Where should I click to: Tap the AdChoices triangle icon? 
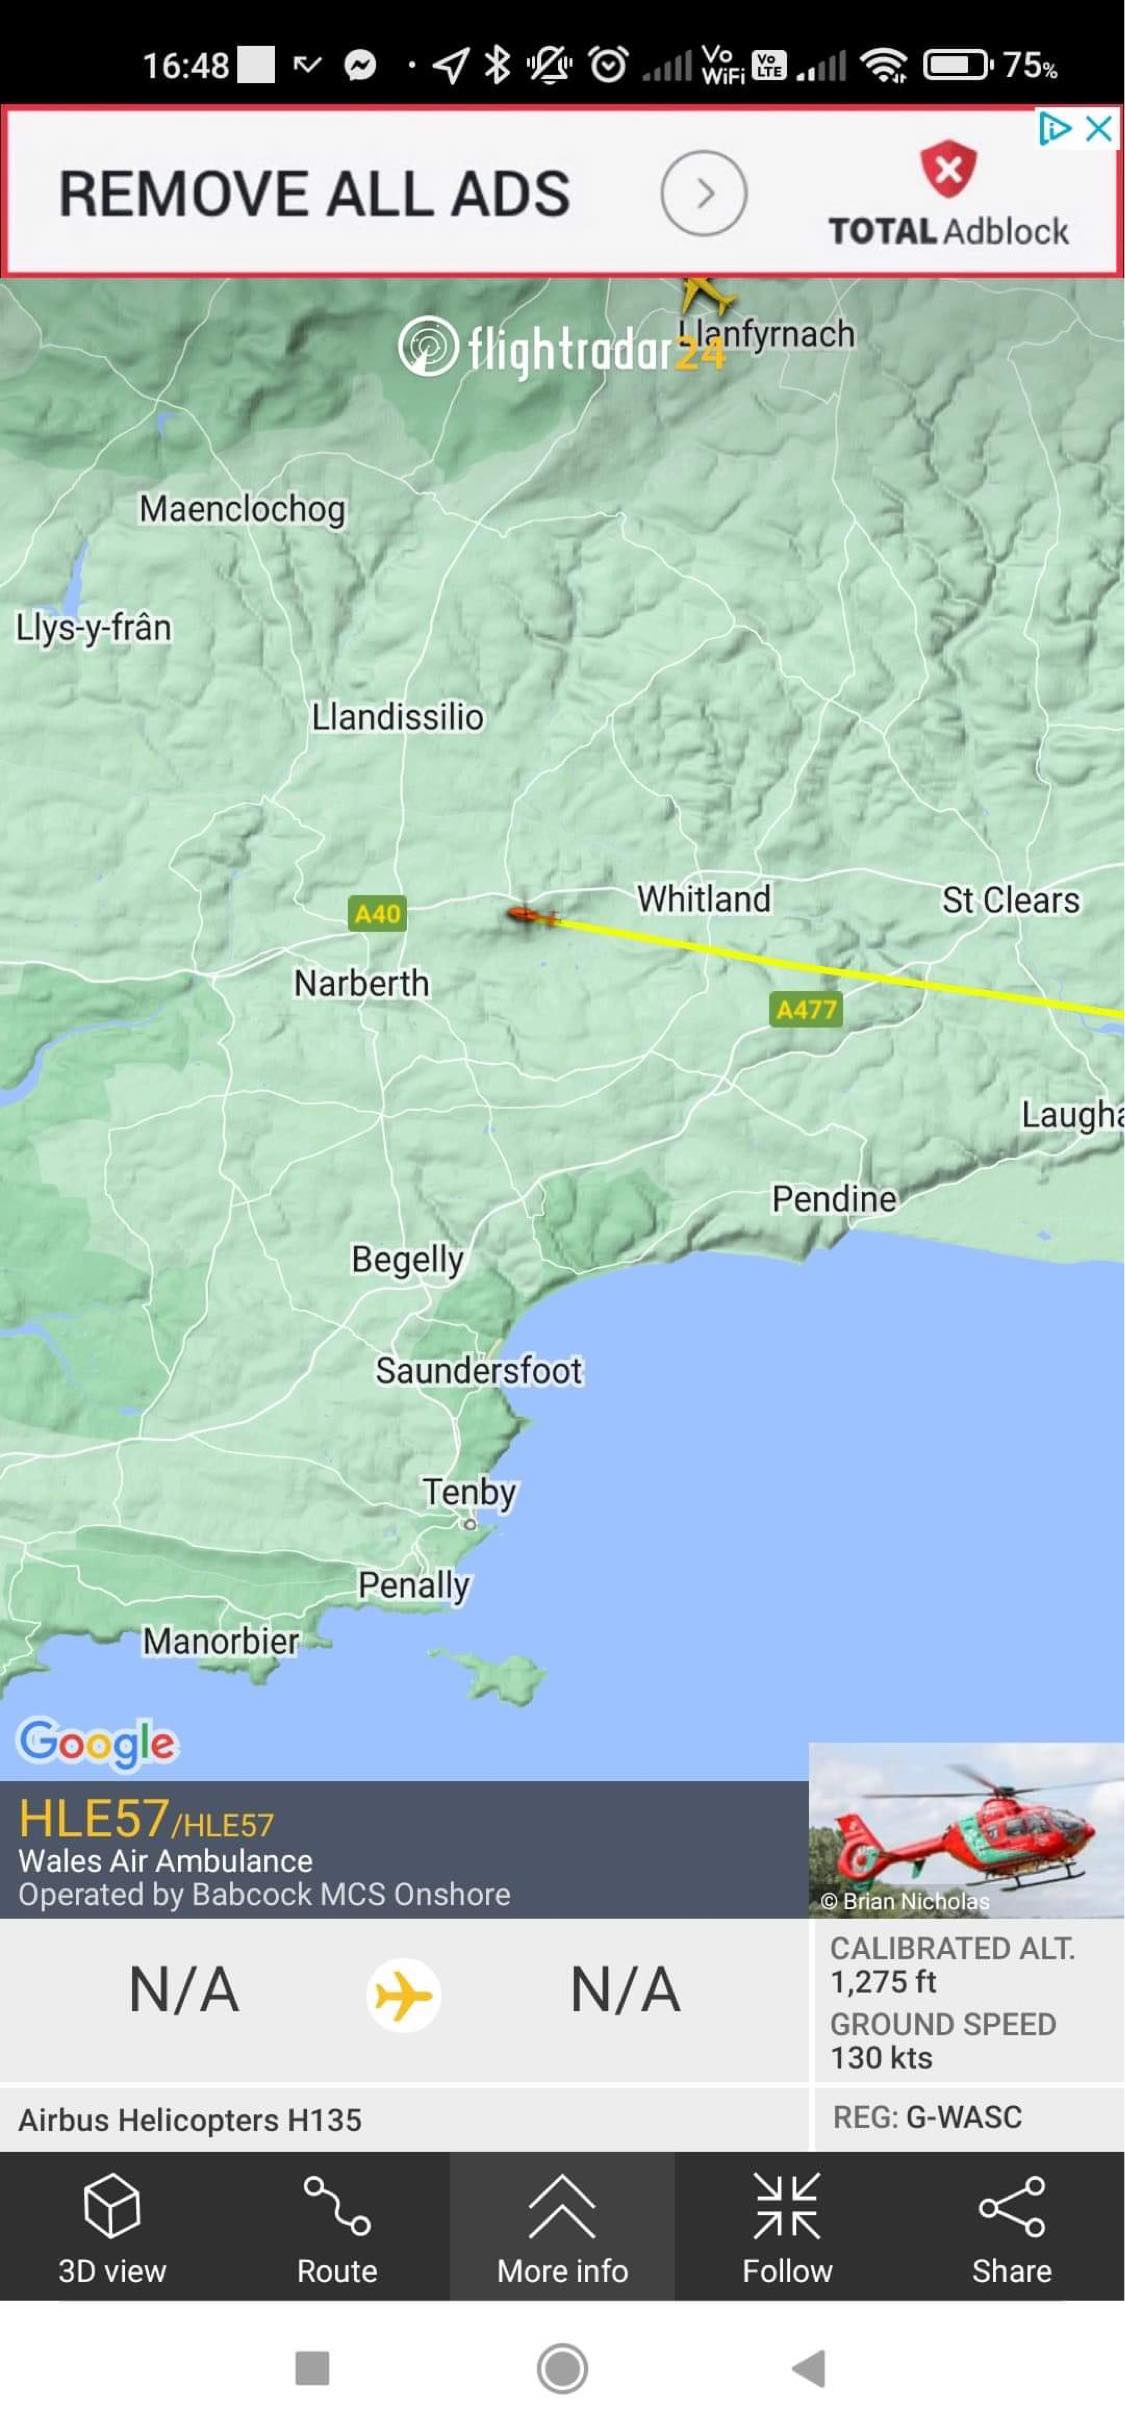pos(1054,129)
